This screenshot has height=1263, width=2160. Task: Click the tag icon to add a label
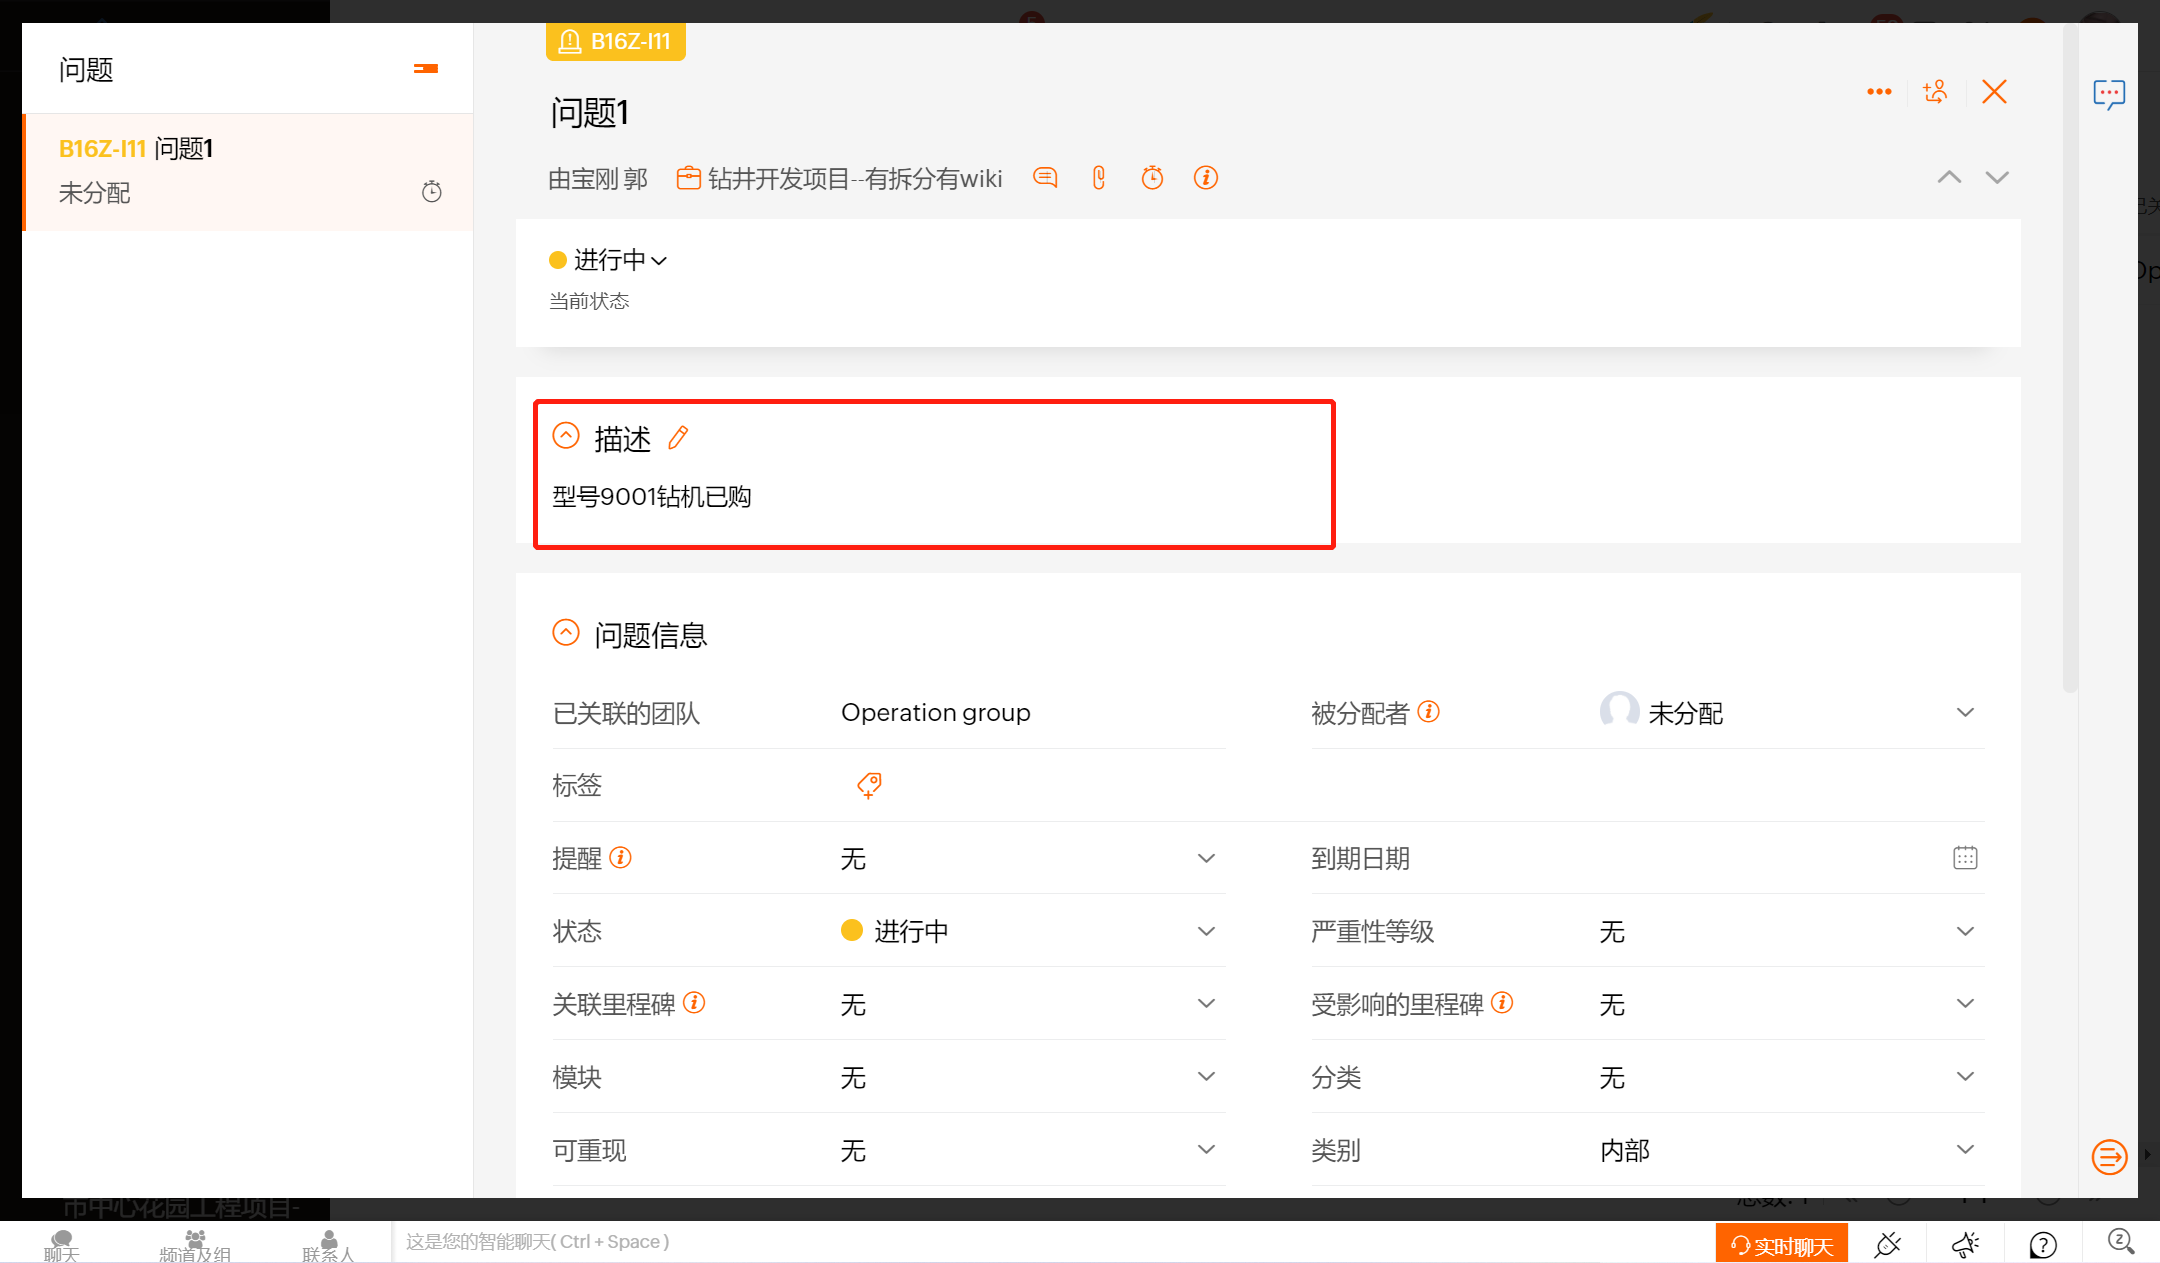[869, 785]
